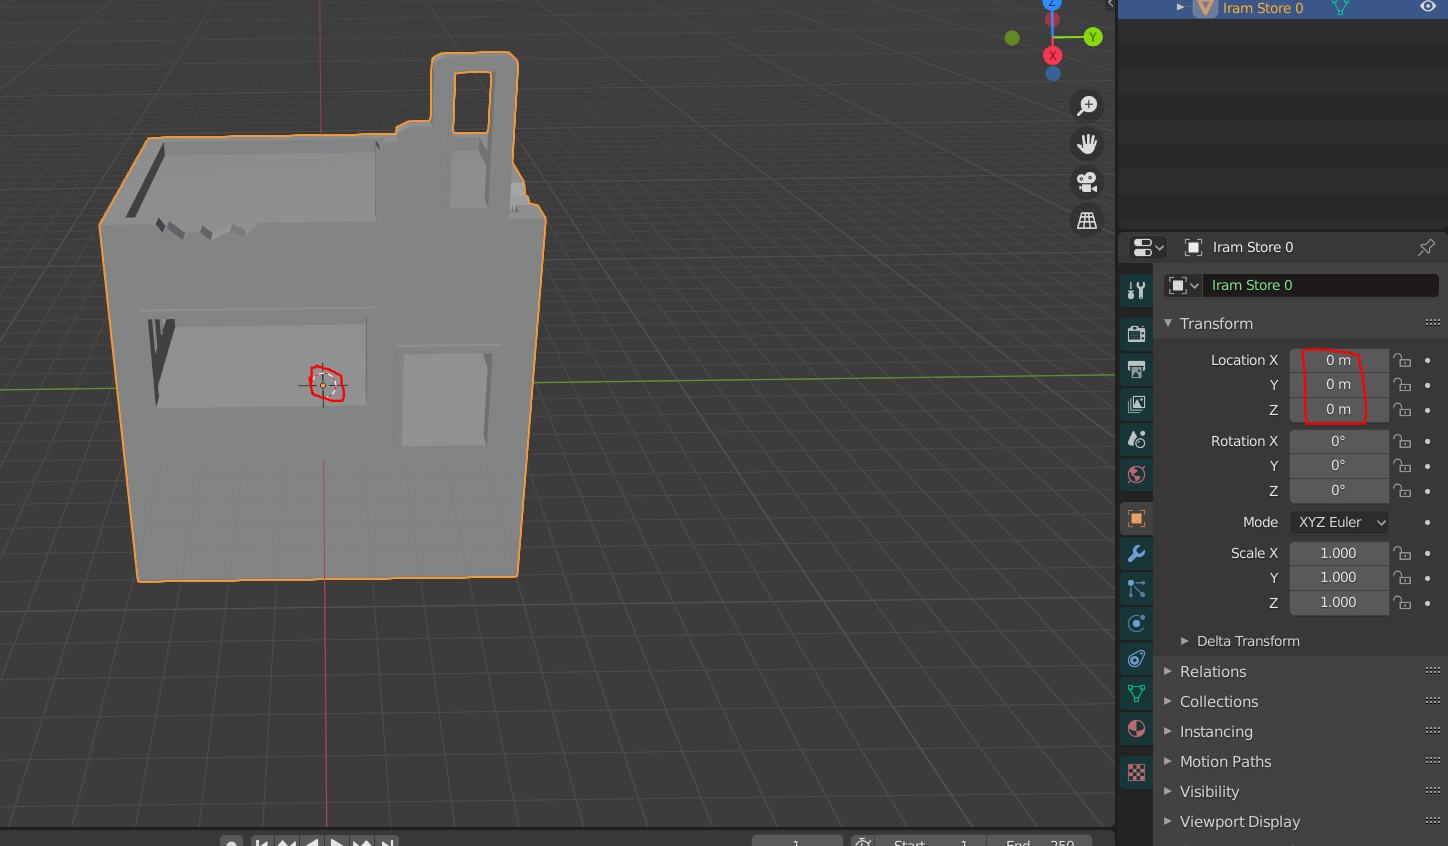Toggle the Scale Y lock
The image size is (1448, 846).
tap(1403, 578)
